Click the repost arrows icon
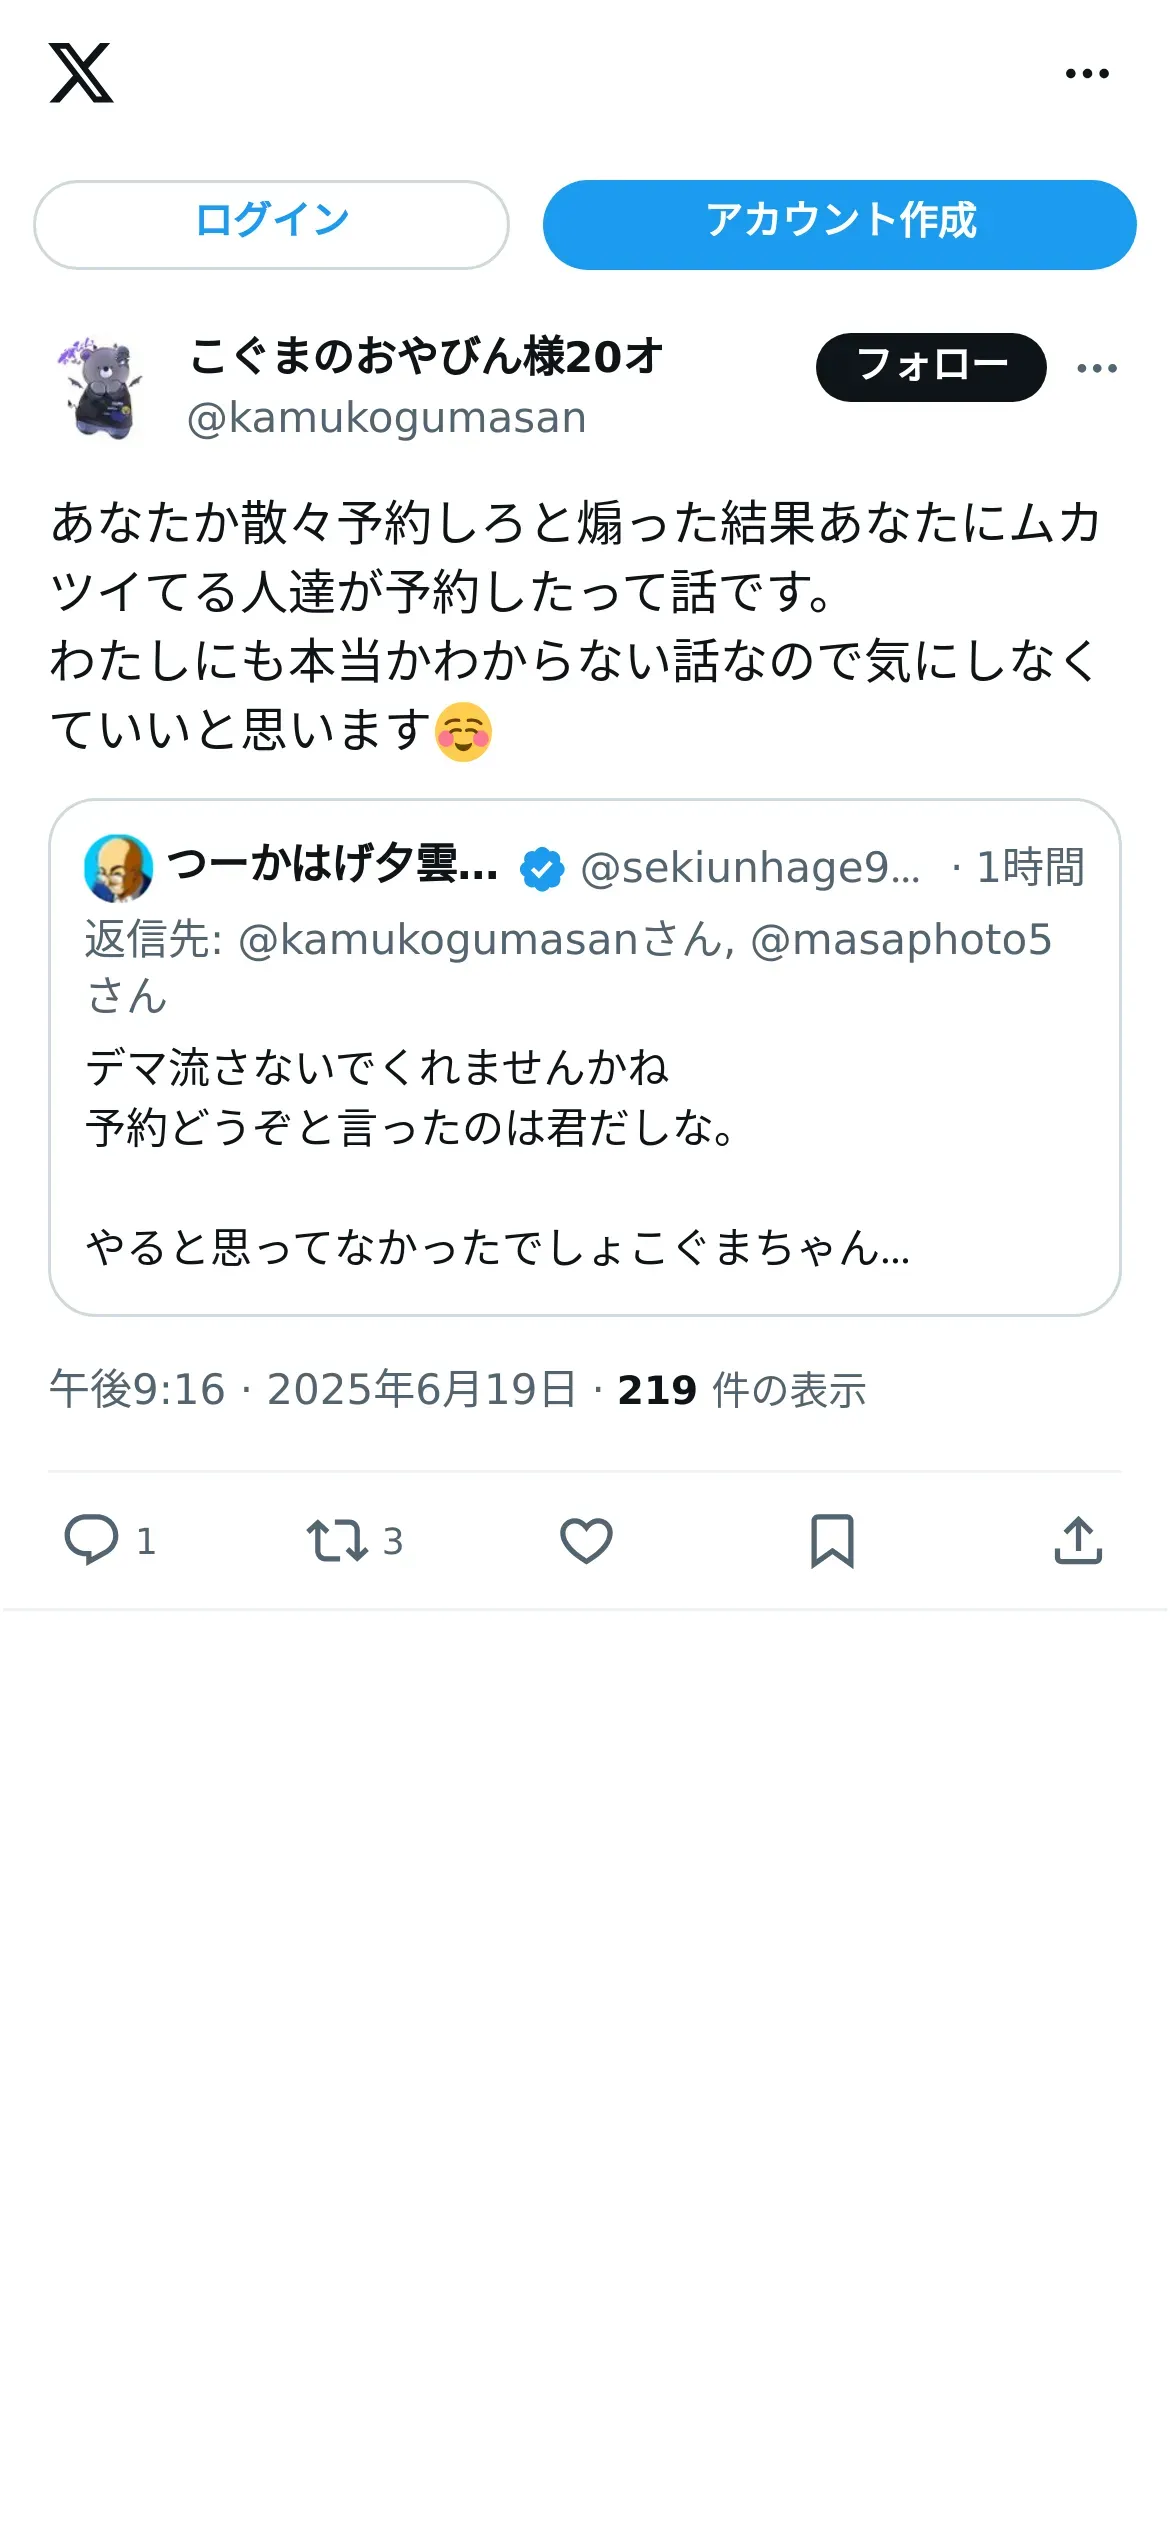This screenshot has width=1170, height=2532. pyautogui.click(x=337, y=1540)
